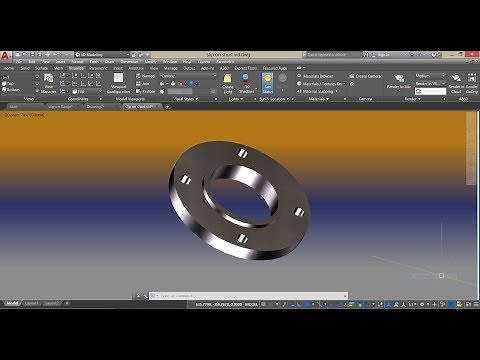The image size is (480, 360).
Task: Toggle Materials / Textures On setting
Action: click(320, 84)
